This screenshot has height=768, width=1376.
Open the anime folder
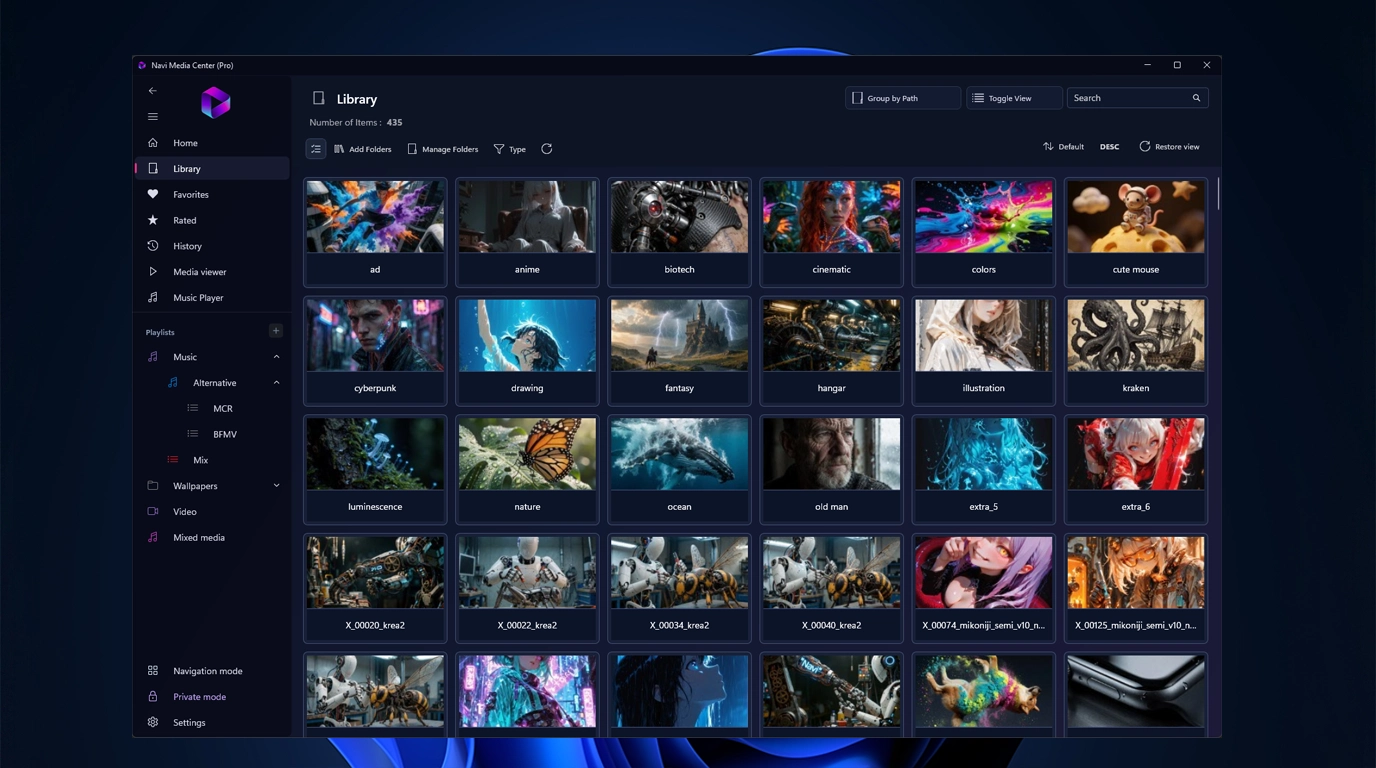tap(527, 232)
